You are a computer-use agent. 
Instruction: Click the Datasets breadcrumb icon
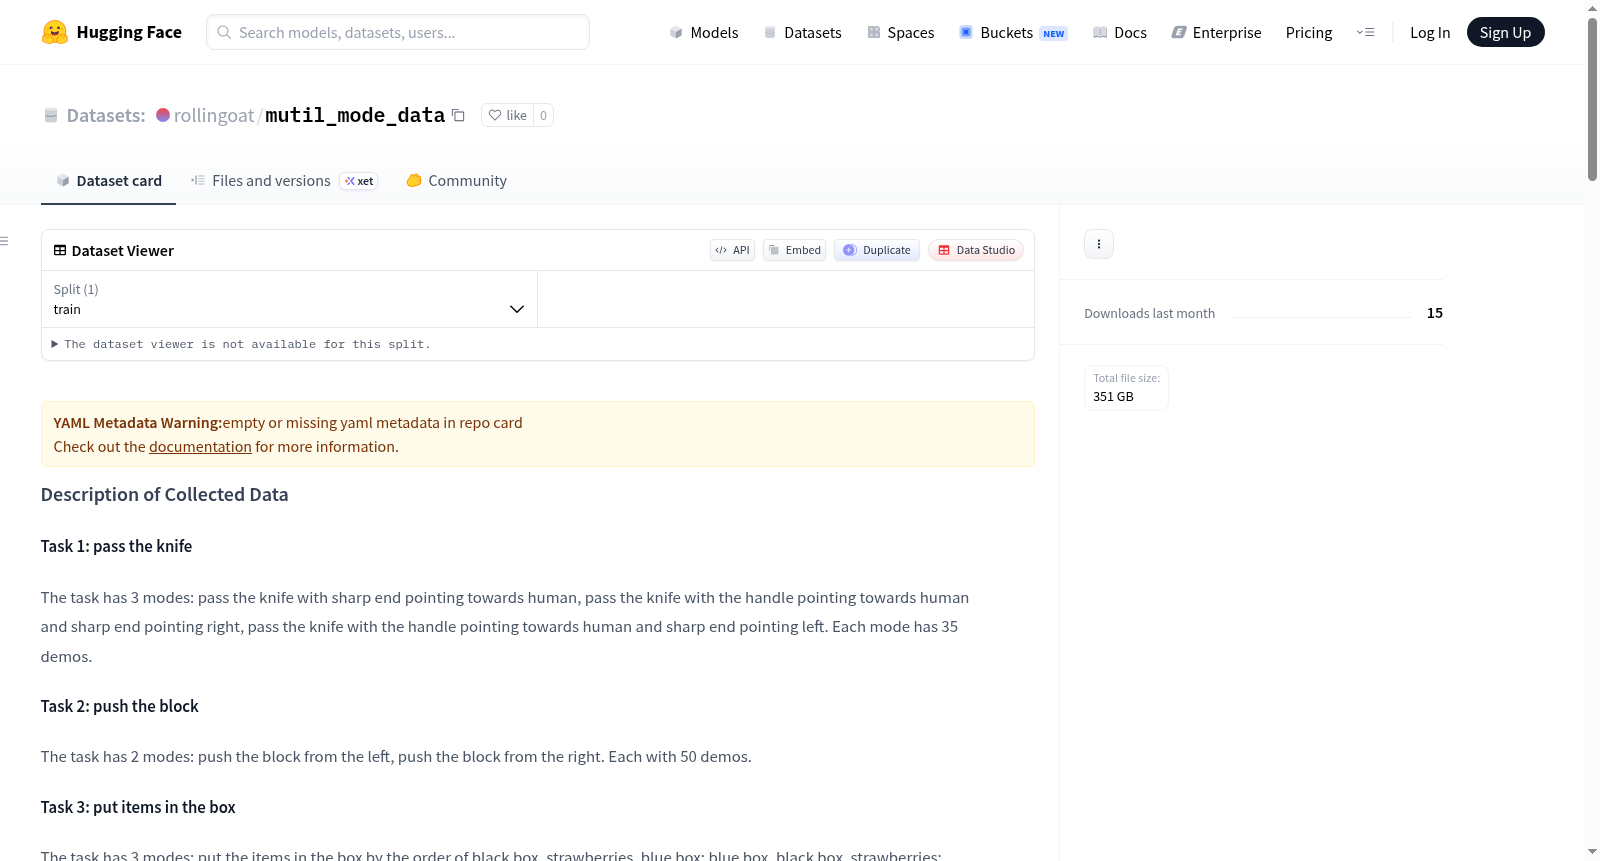pos(51,115)
